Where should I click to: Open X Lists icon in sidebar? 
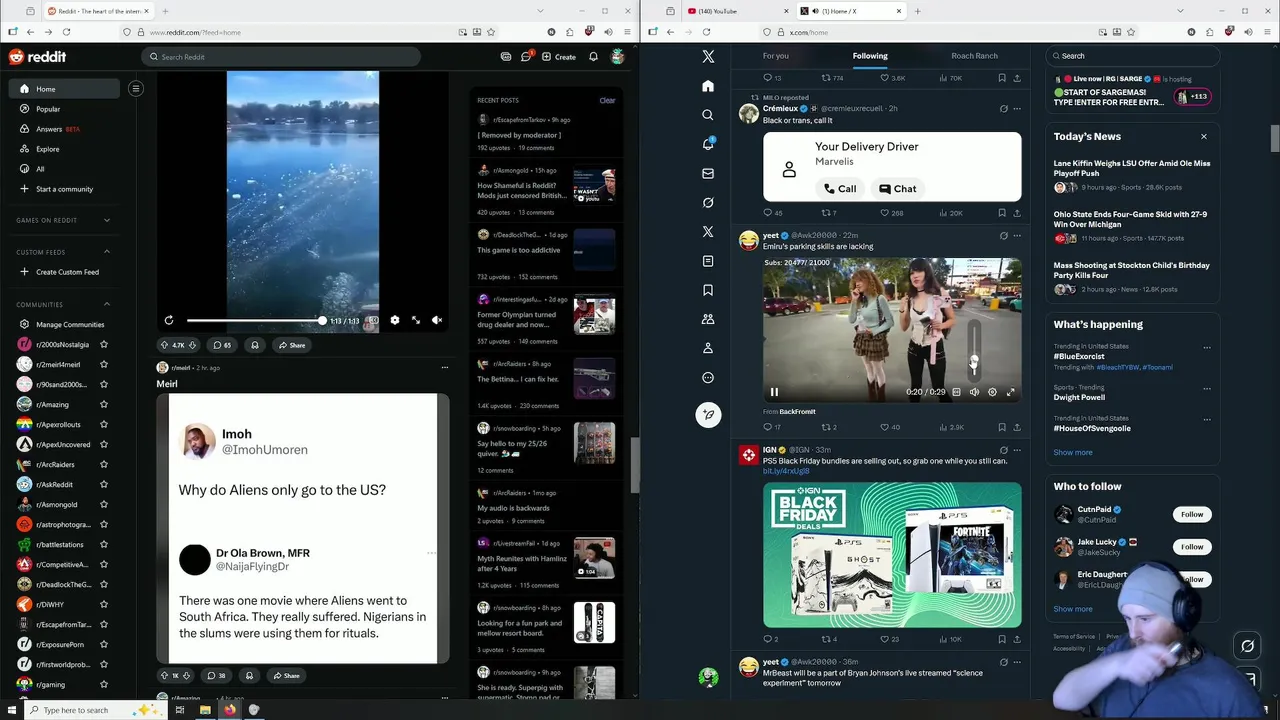(x=708, y=261)
